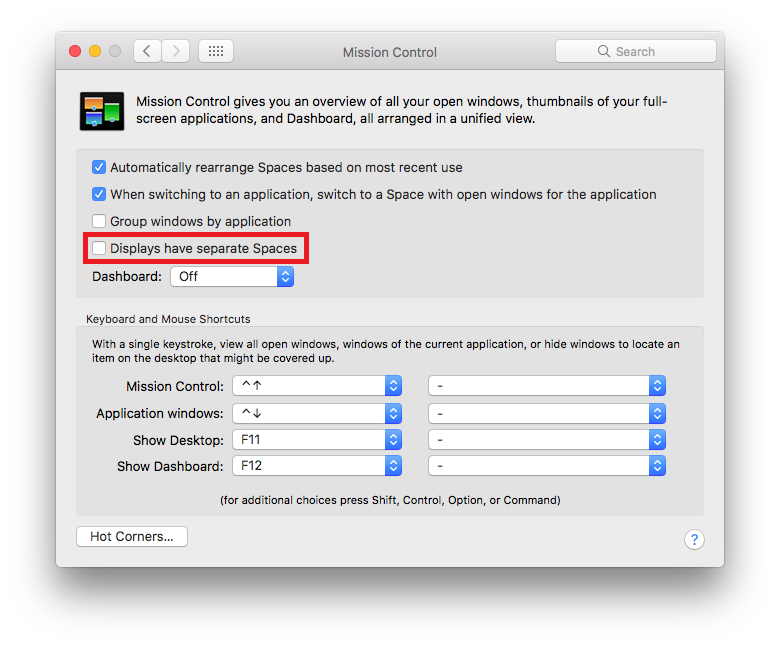Disable Automatically rearrange Spaces checkbox
The width and height of the screenshot is (780, 647).
pyautogui.click(x=99, y=167)
